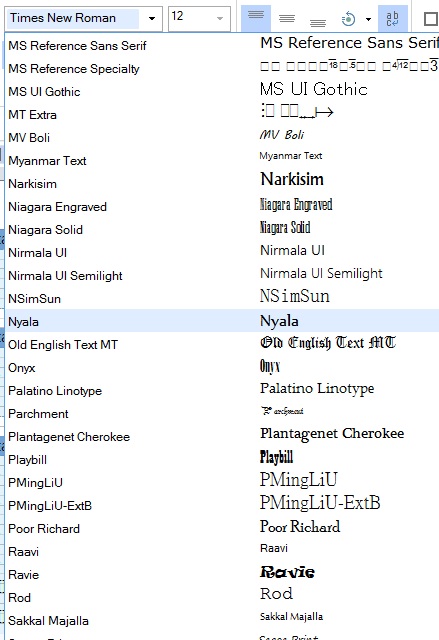Click the text orientation rotate icon
The image size is (439, 640).
348,19
